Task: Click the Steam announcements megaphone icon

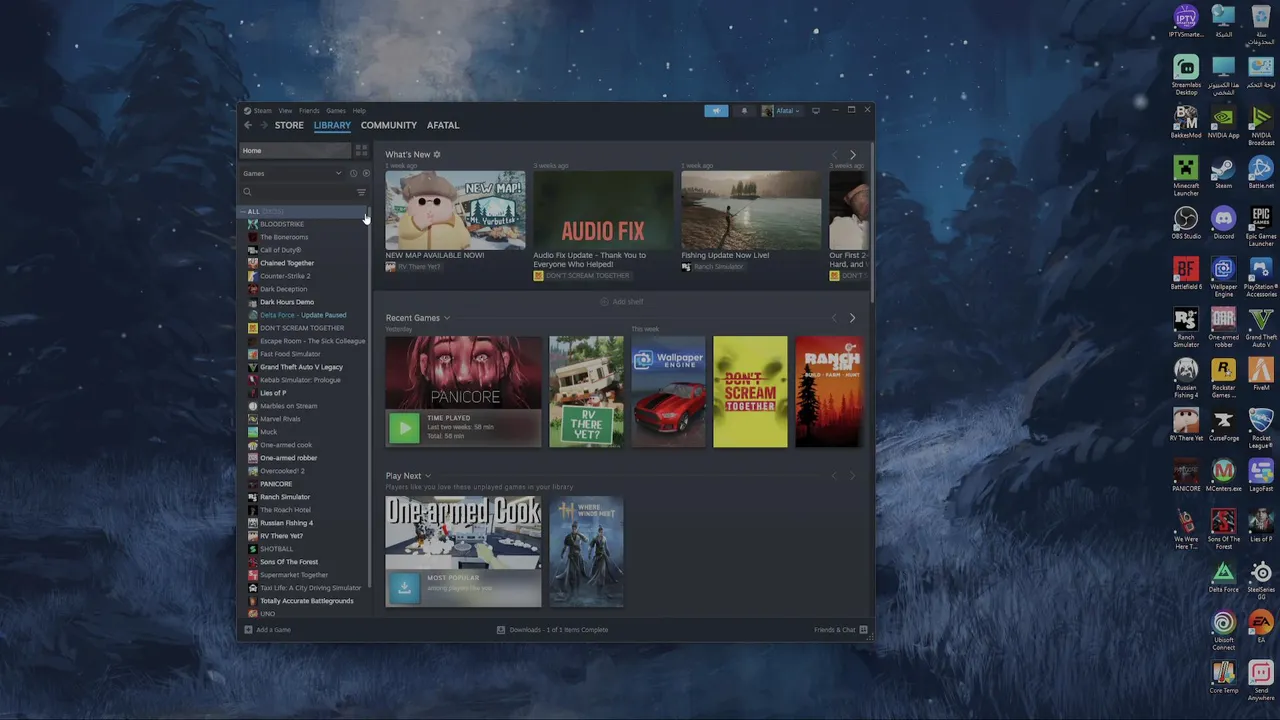Action: [716, 111]
